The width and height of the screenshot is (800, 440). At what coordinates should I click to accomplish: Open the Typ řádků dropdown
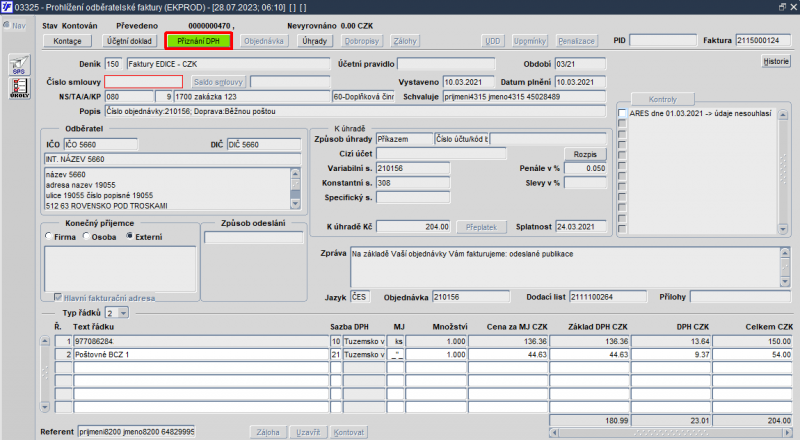click(x=121, y=313)
